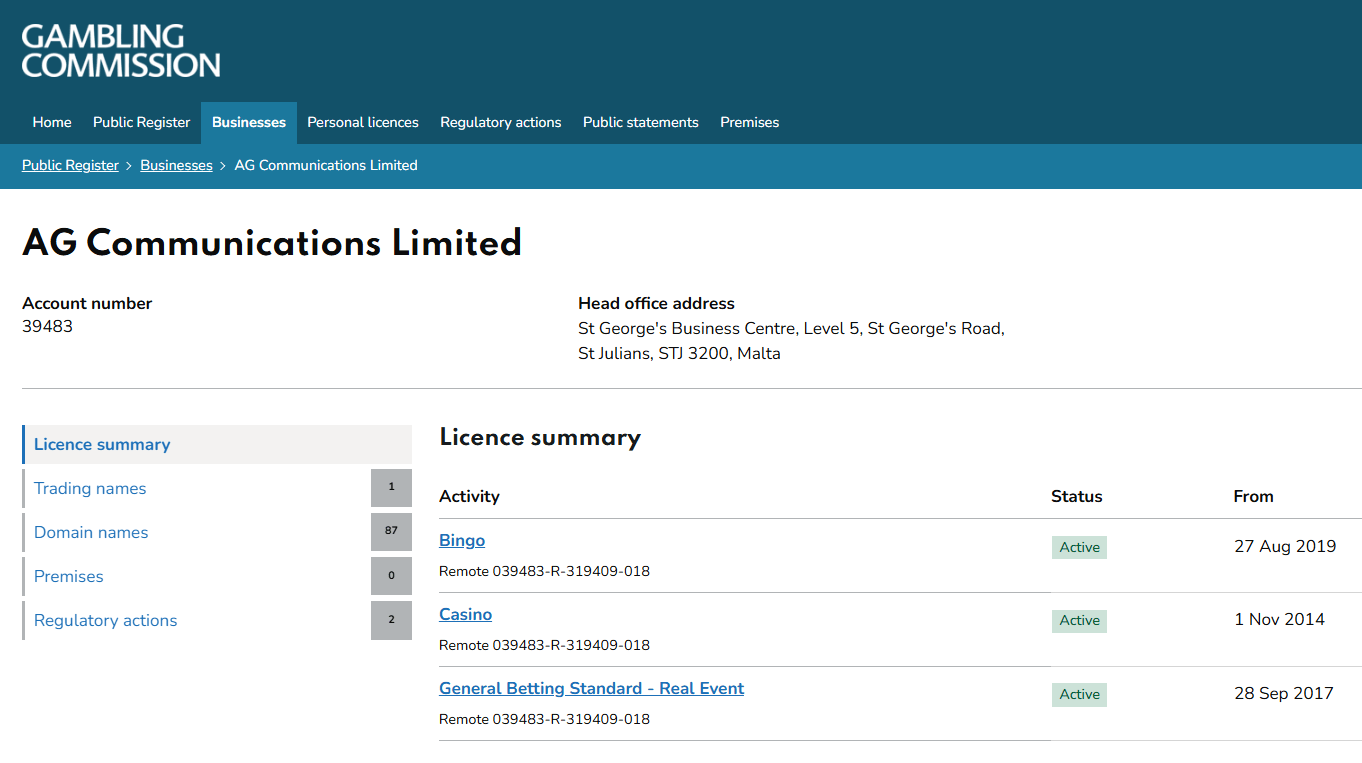Viewport: 1362px width, 763px height.
Task: Click the Gambling Commission logo
Action: pyautogui.click(x=121, y=51)
